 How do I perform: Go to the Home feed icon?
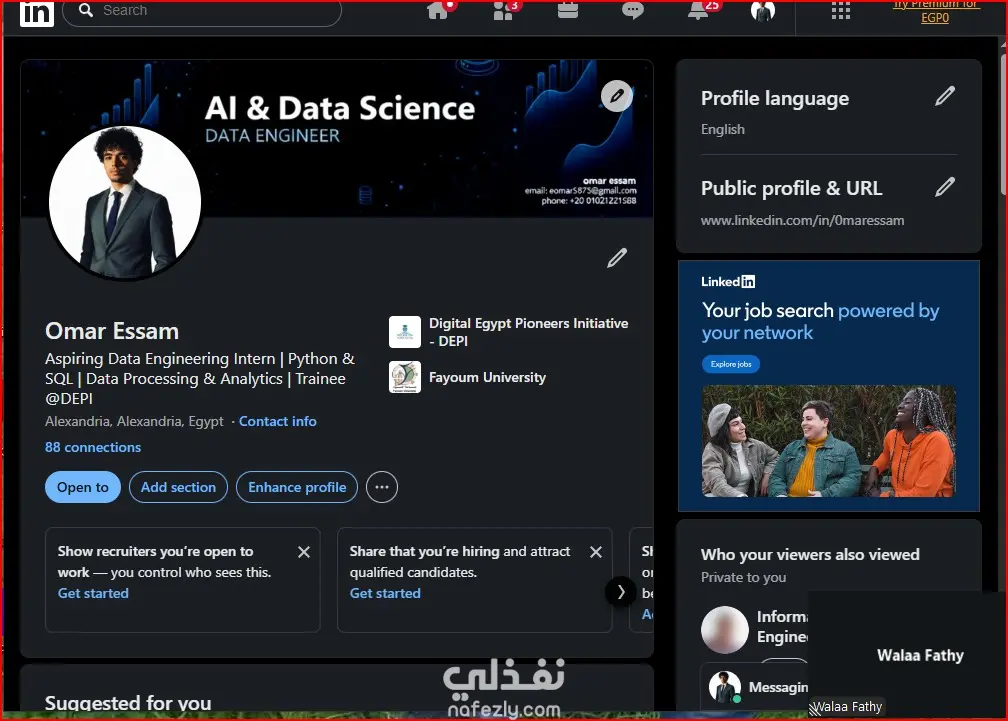[438, 11]
